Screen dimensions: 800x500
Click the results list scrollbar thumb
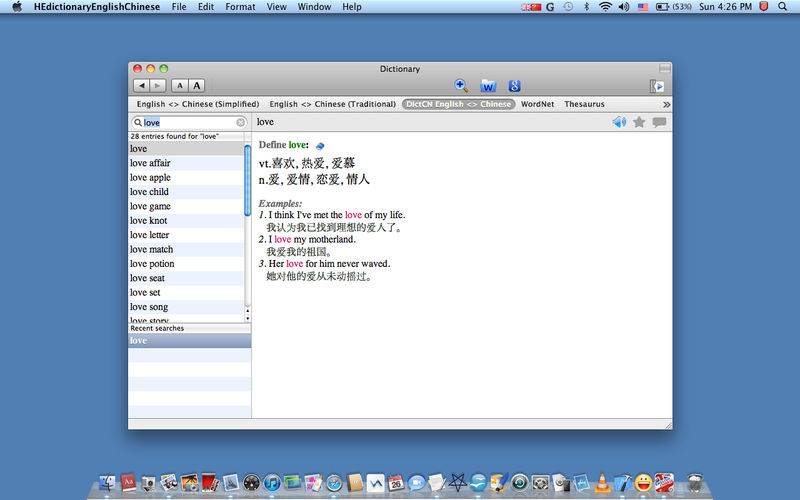pyautogui.click(x=247, y=180)
